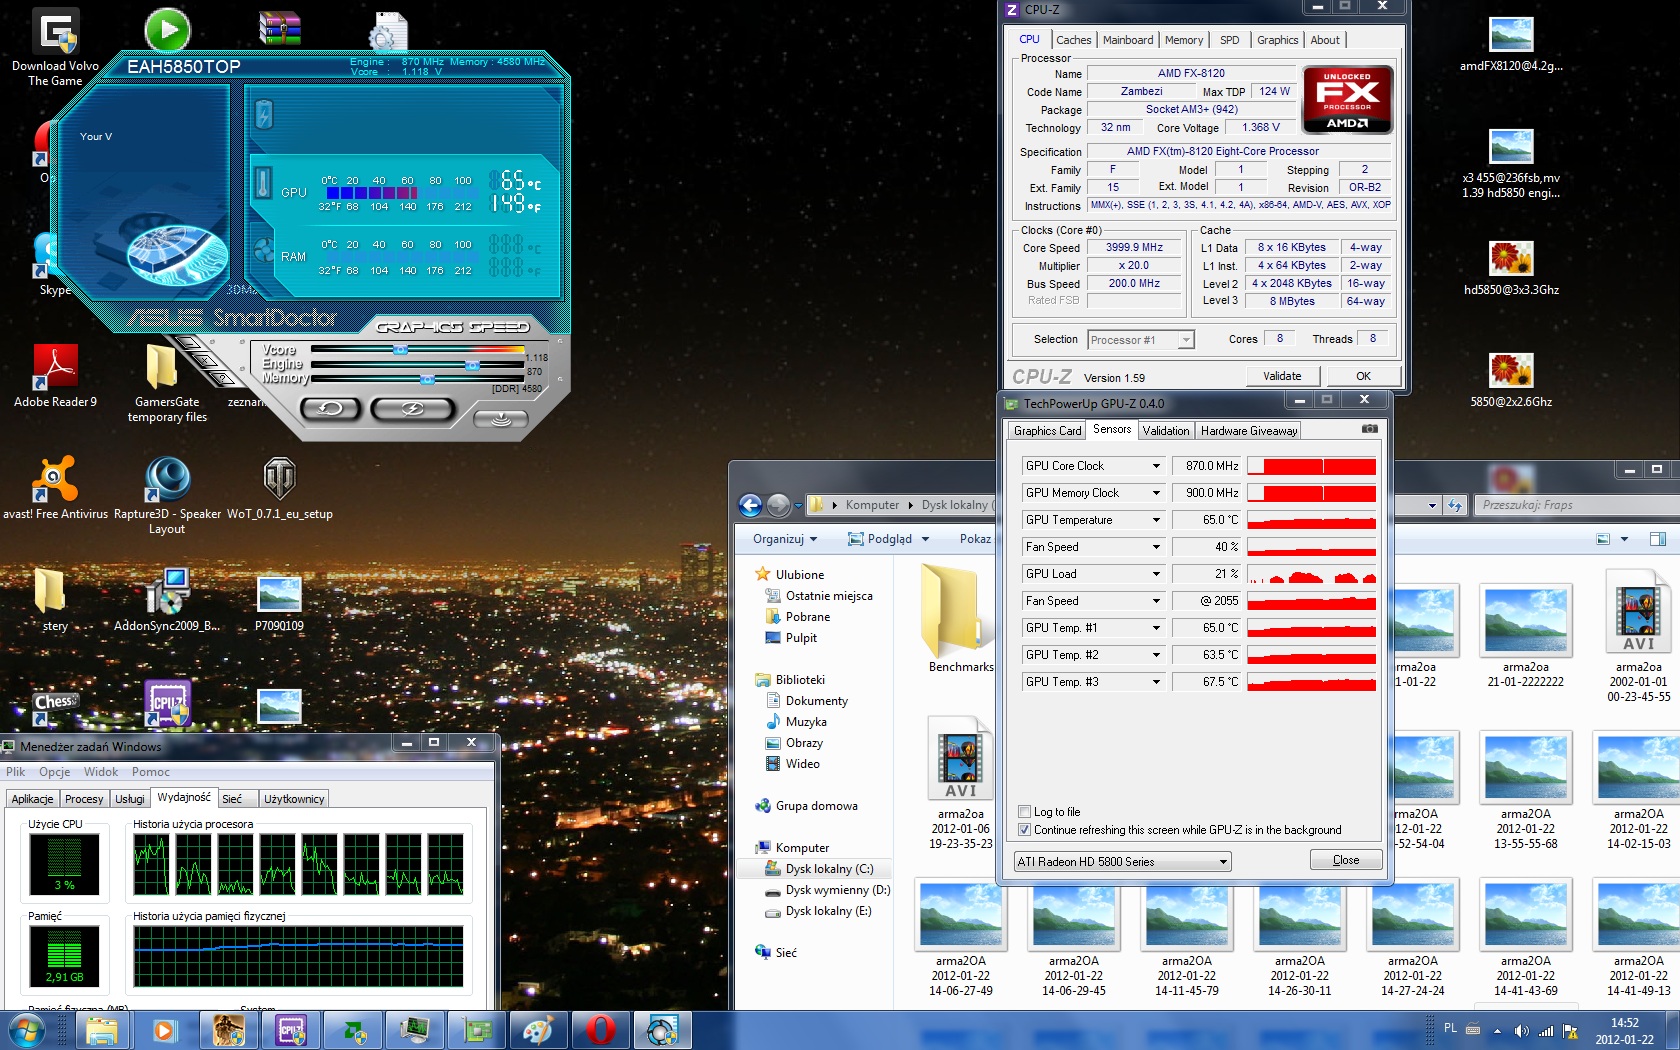
Task: Toggle Continue refreshing in background checkbox
Action: coord(1024,830)
